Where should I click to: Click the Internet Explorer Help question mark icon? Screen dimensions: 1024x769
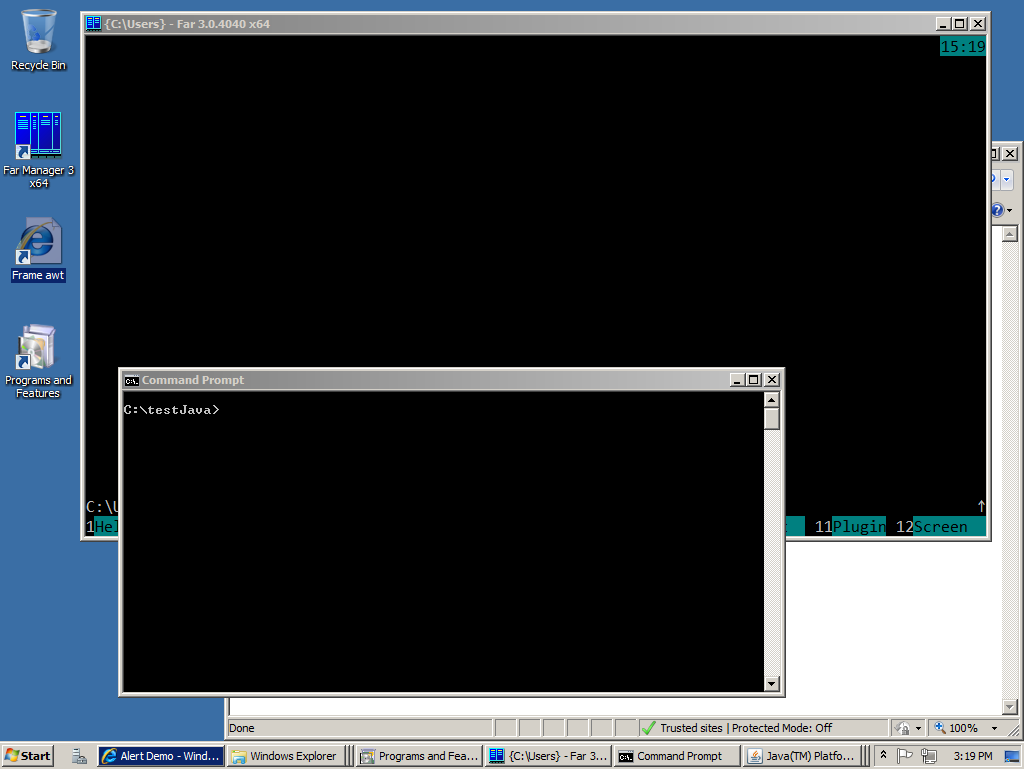click(997, 210)
